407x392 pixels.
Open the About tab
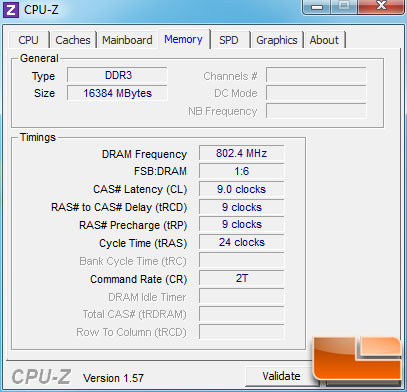(324, 40)
